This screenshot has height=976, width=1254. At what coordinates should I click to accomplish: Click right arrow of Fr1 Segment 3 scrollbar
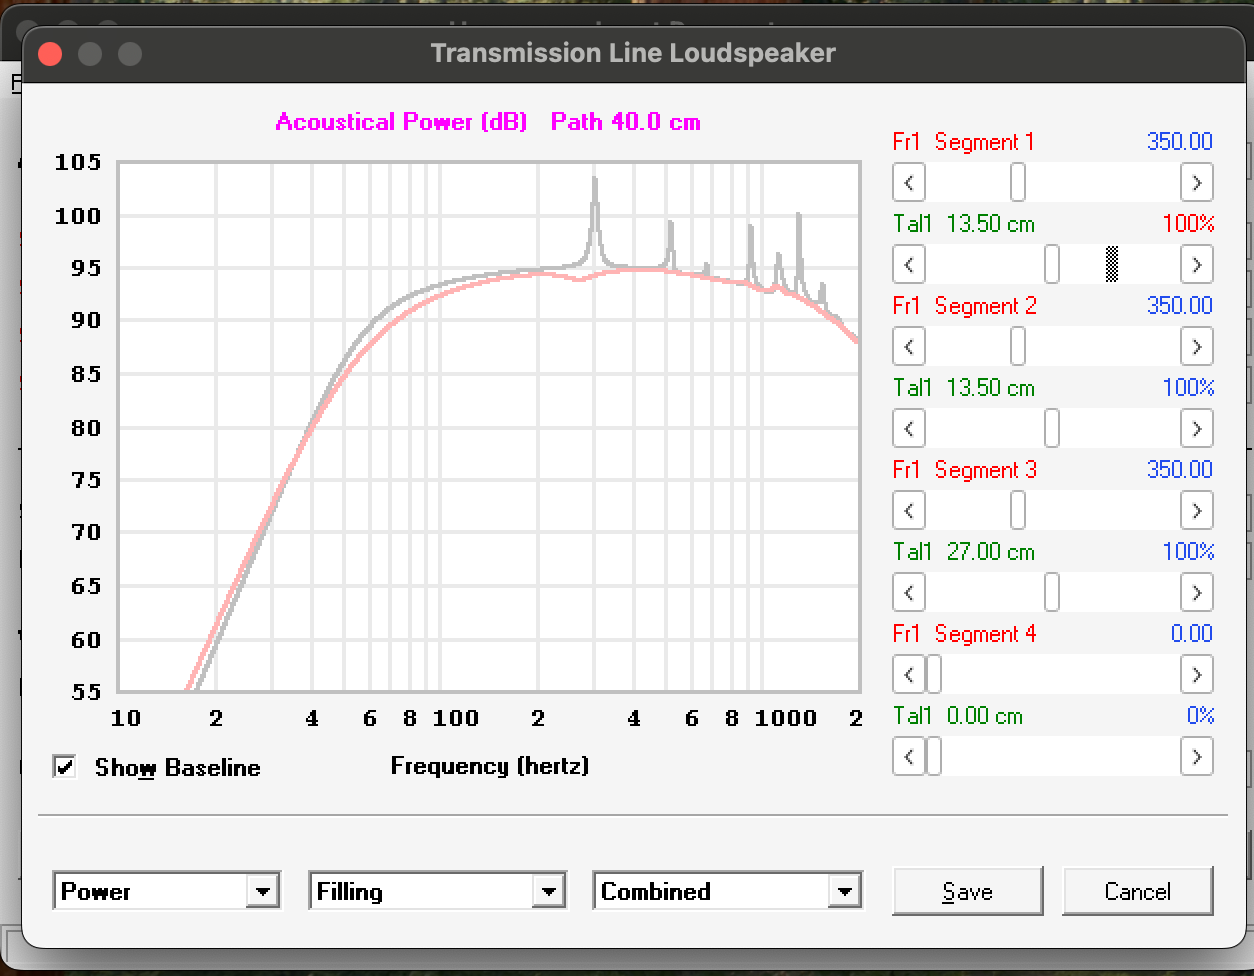tap(1197, 511)
